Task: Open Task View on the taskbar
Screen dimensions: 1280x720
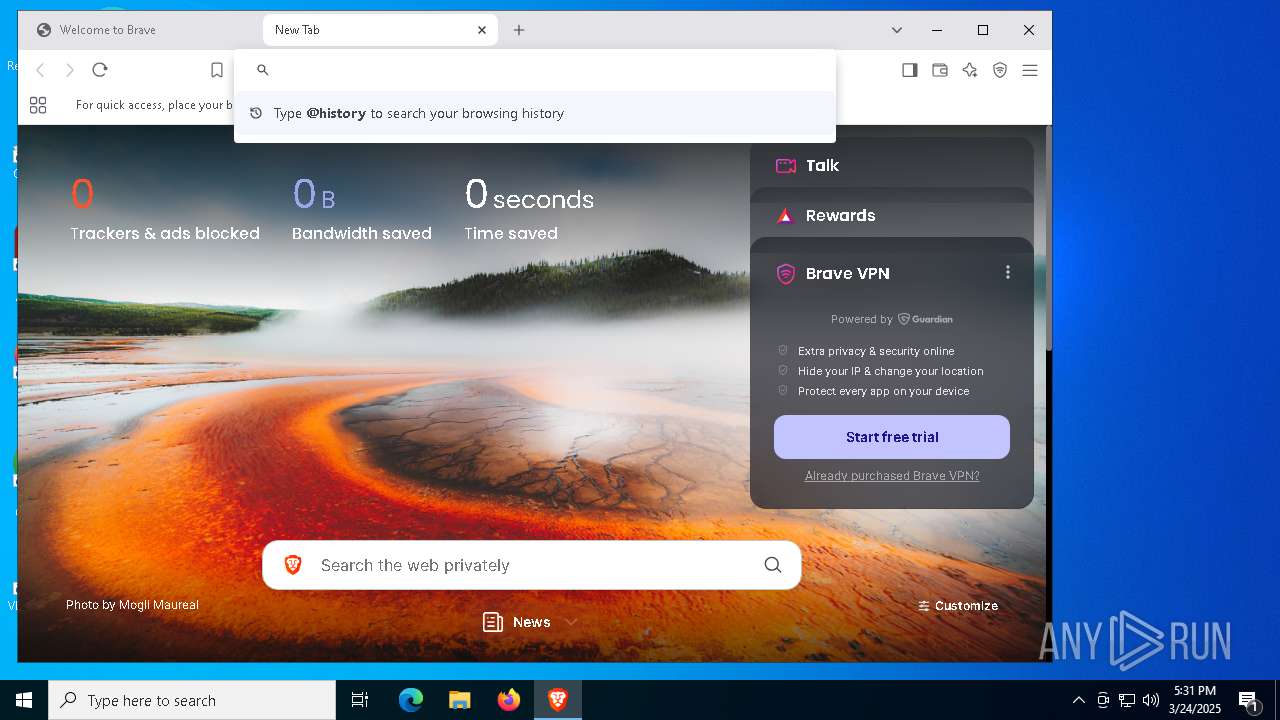Action: (x=360, y=700)
